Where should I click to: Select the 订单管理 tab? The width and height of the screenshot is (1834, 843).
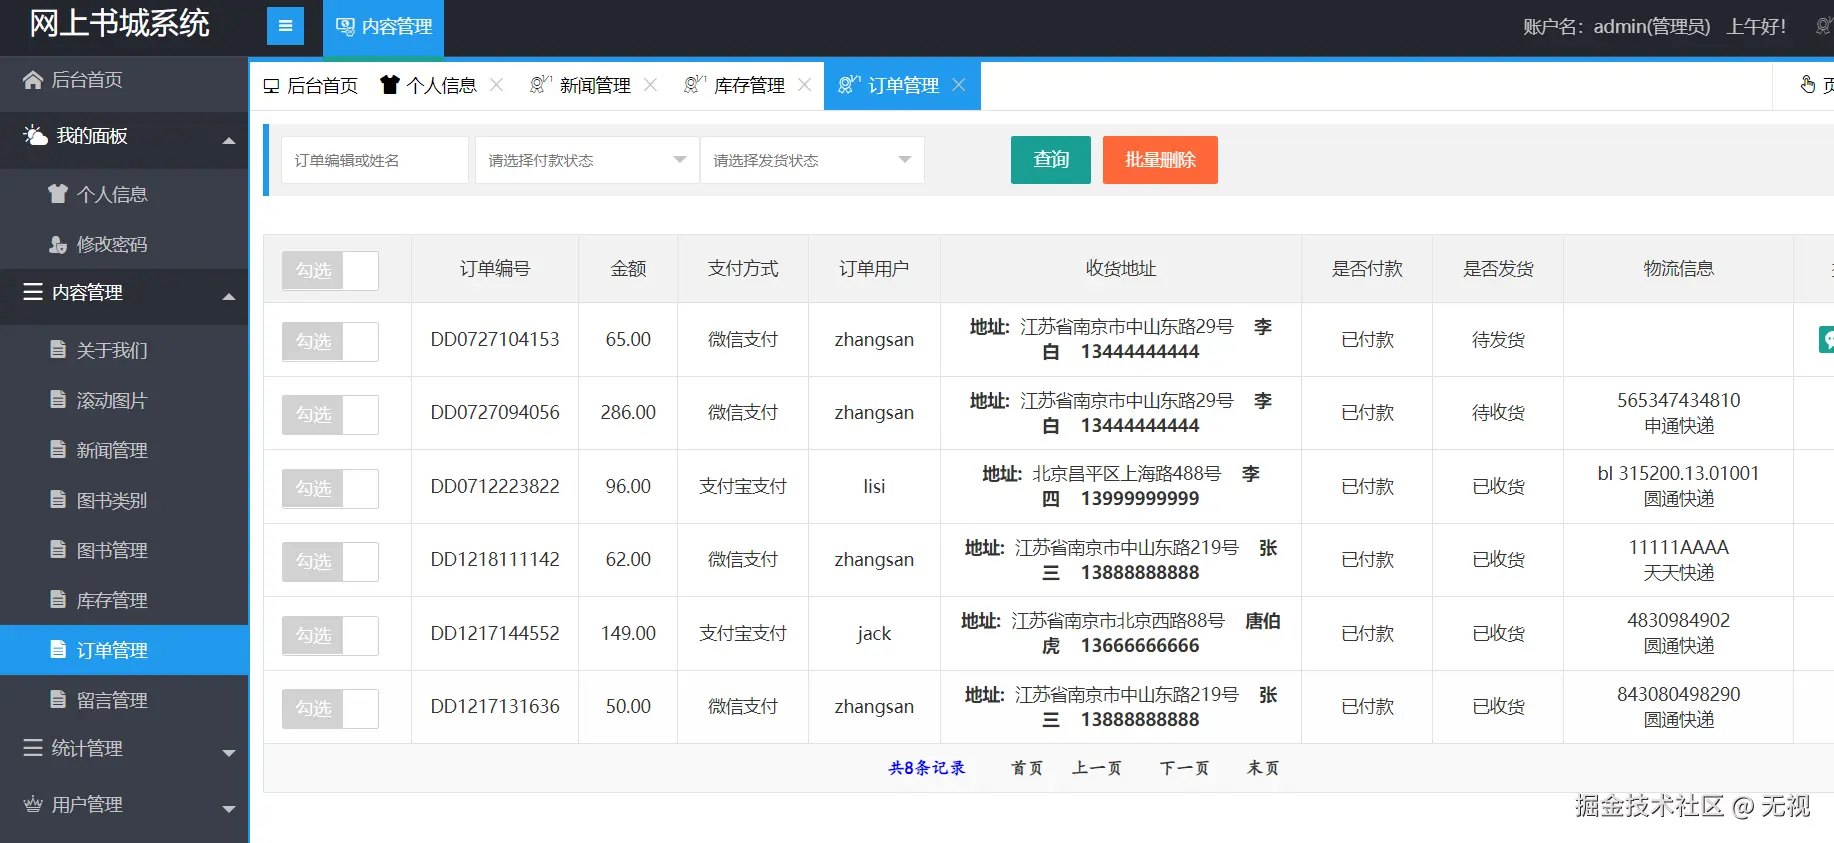coord(902,86)
